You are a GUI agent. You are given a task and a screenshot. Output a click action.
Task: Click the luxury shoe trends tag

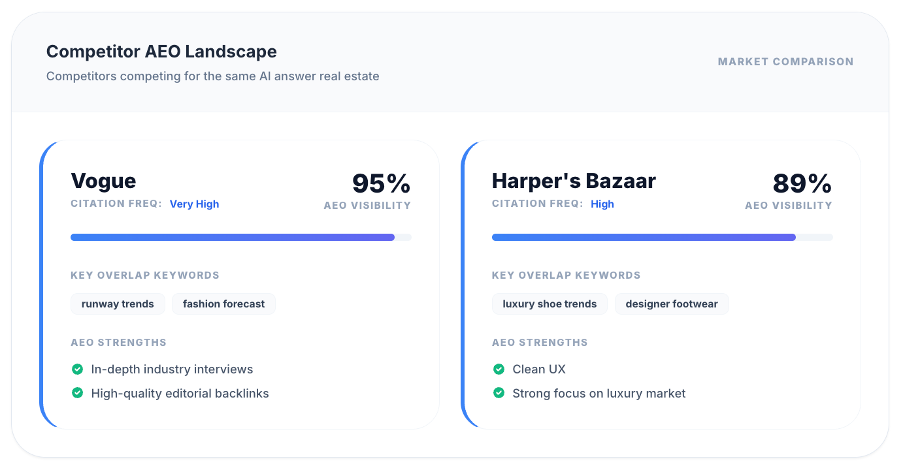[x=549, y=304]
